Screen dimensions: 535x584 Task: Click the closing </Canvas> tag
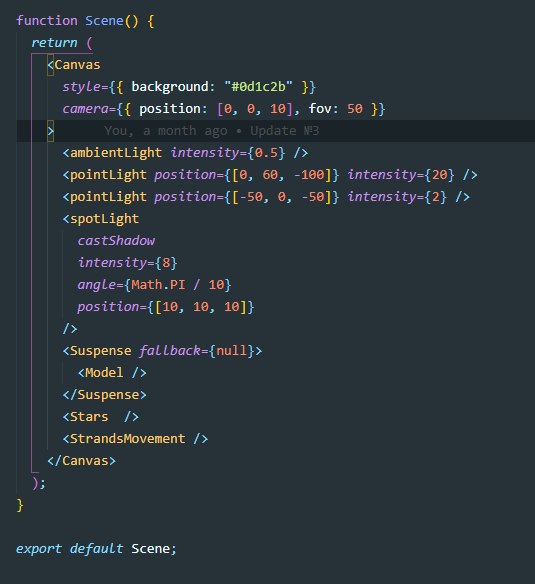coord(82,461)
